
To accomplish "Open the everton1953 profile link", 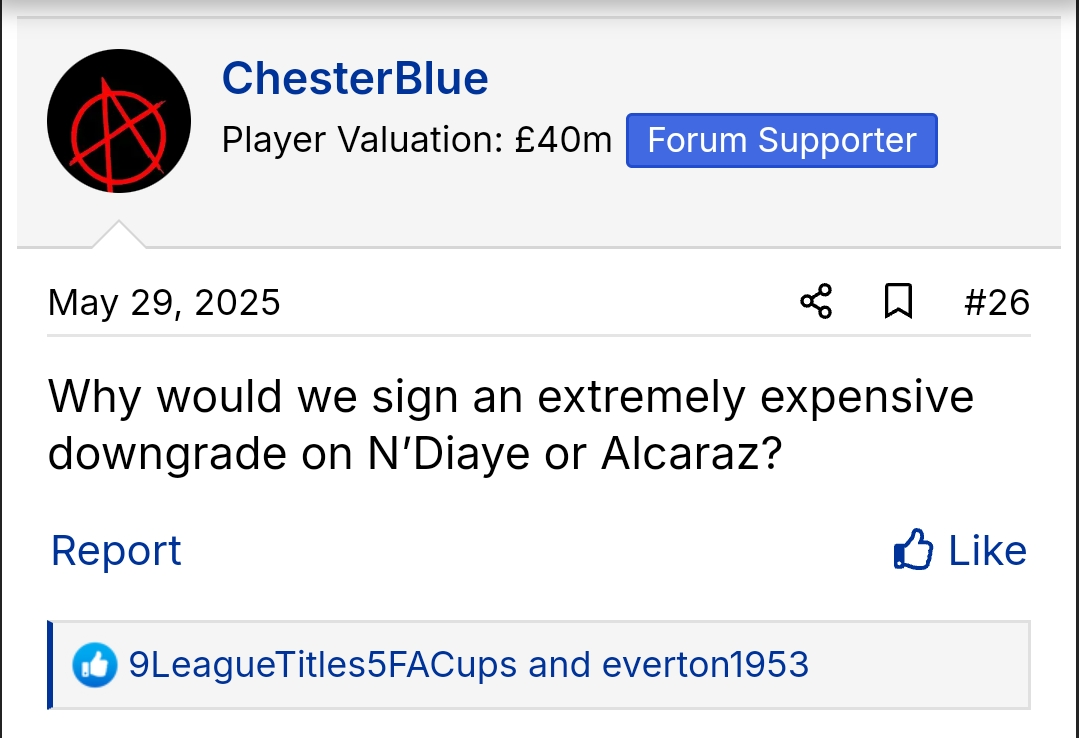I will (705, 665).
